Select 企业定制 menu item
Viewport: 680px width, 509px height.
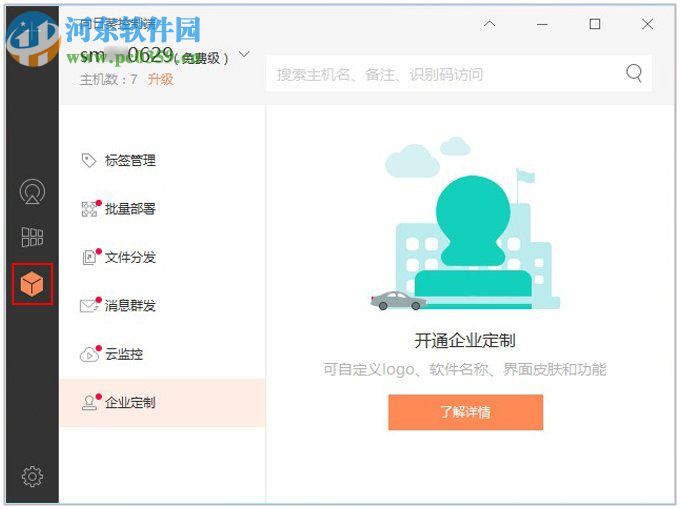click(x=163, y=403)
